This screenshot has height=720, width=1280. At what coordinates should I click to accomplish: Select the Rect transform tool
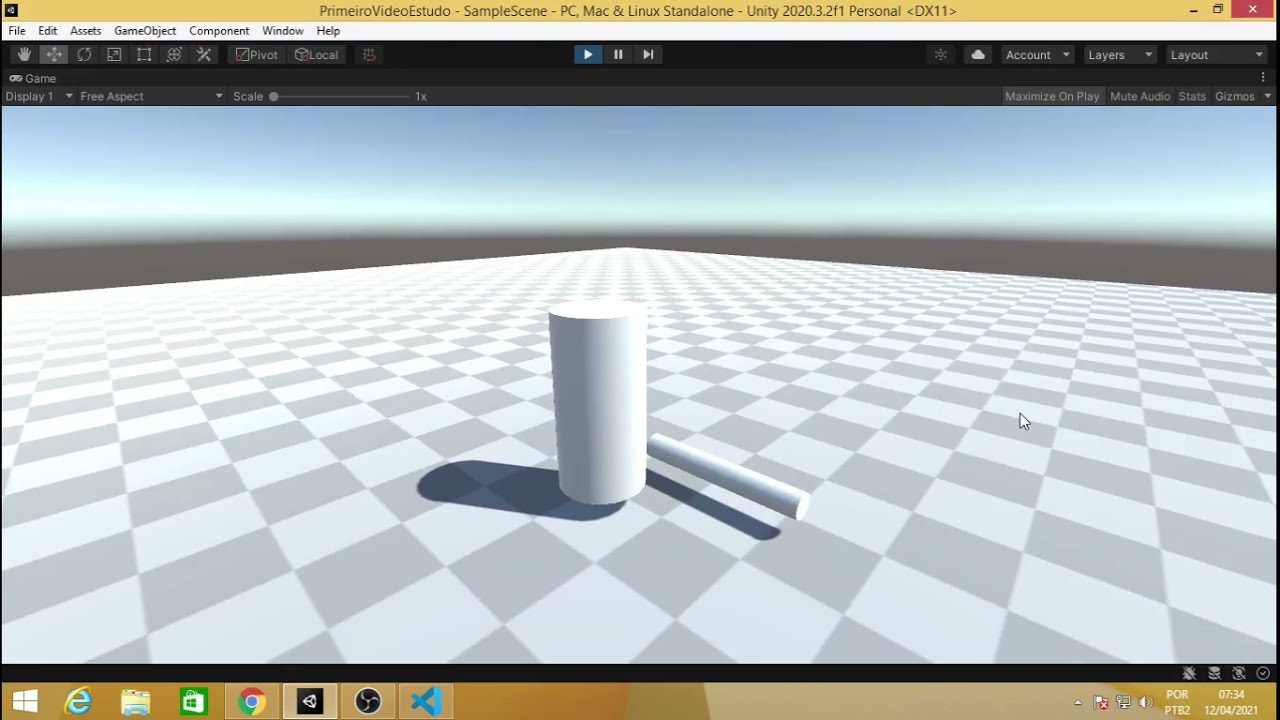click(x=144, y=55)
